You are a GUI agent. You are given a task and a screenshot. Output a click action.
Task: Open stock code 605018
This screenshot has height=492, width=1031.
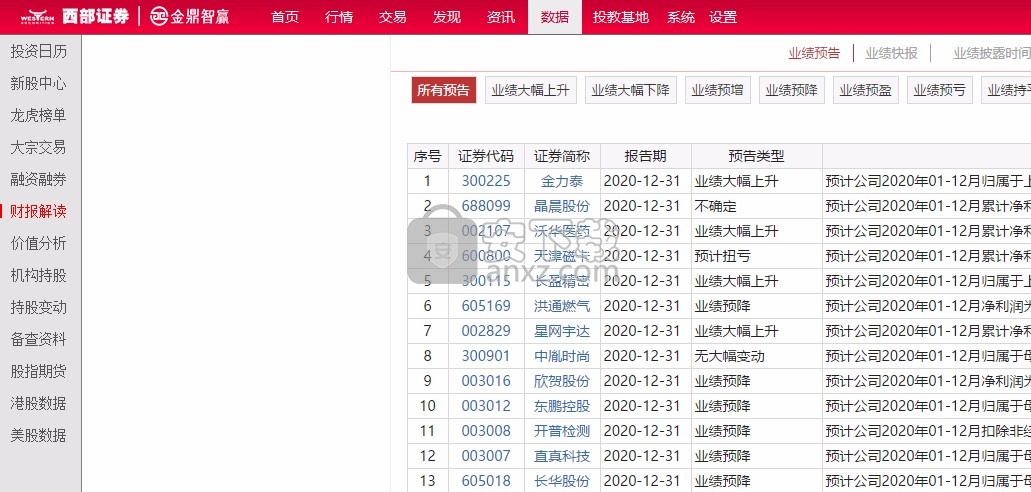point(486,481)
